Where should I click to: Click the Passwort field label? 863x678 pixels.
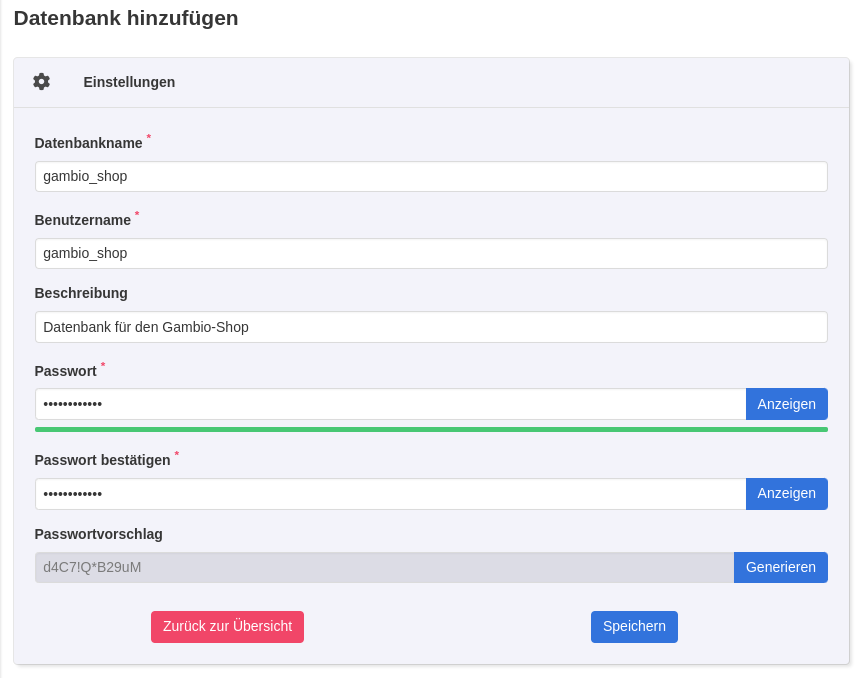point(67,370)
